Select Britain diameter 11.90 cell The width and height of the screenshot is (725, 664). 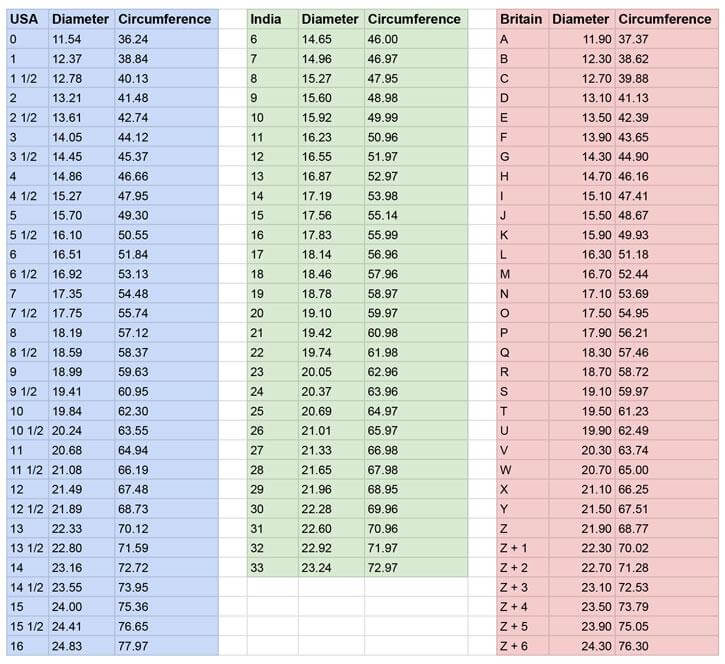click(x=582, y=39)
